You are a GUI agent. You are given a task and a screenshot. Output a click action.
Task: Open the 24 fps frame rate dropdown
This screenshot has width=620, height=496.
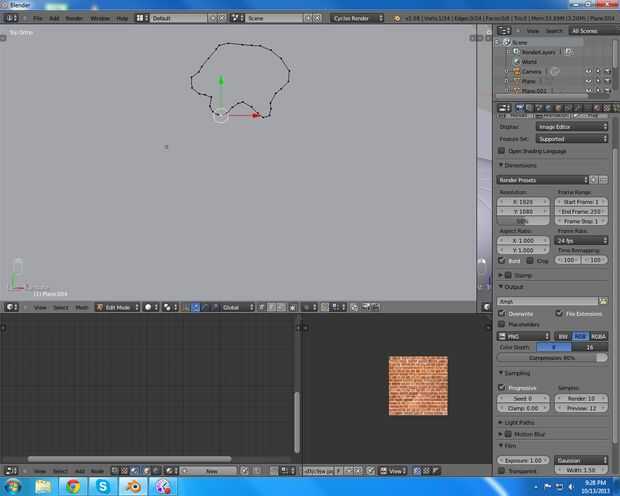(x=581, y=240)
